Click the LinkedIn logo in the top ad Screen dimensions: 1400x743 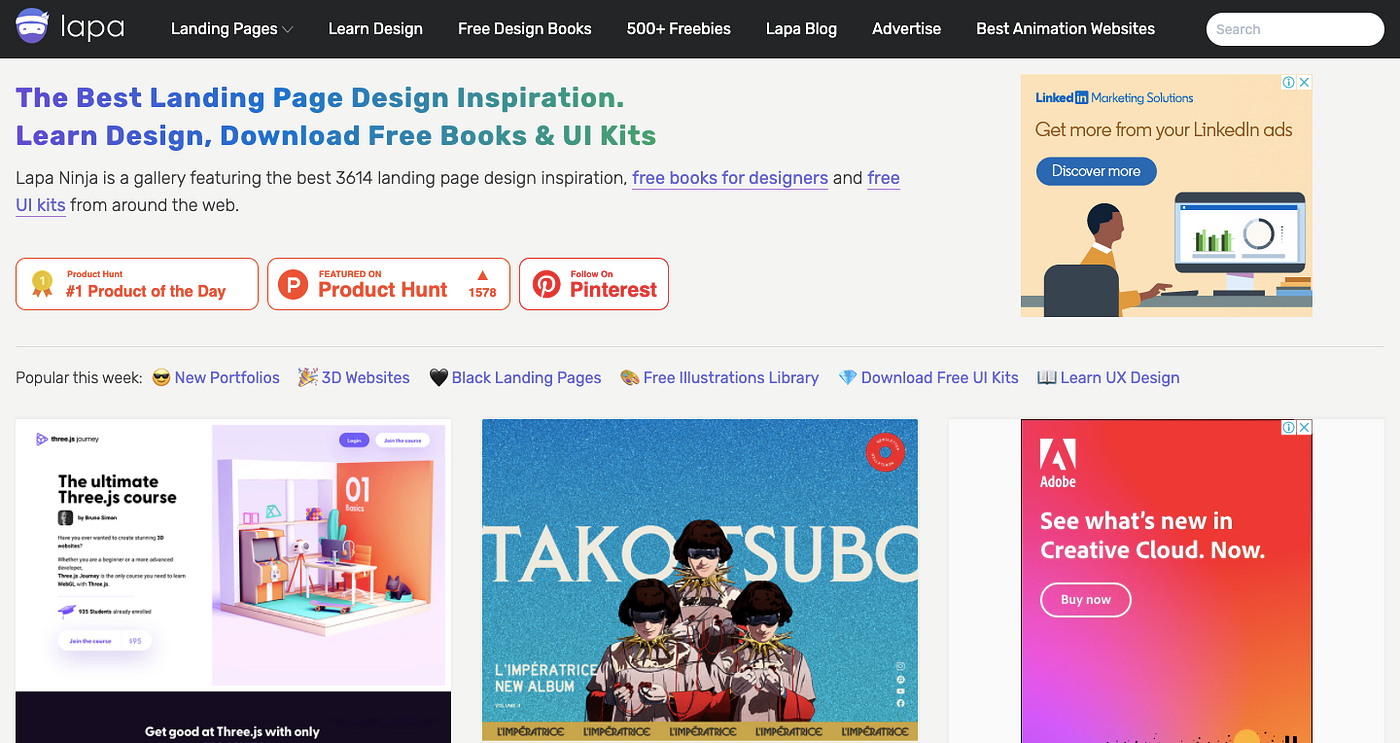click(1064, 97)
